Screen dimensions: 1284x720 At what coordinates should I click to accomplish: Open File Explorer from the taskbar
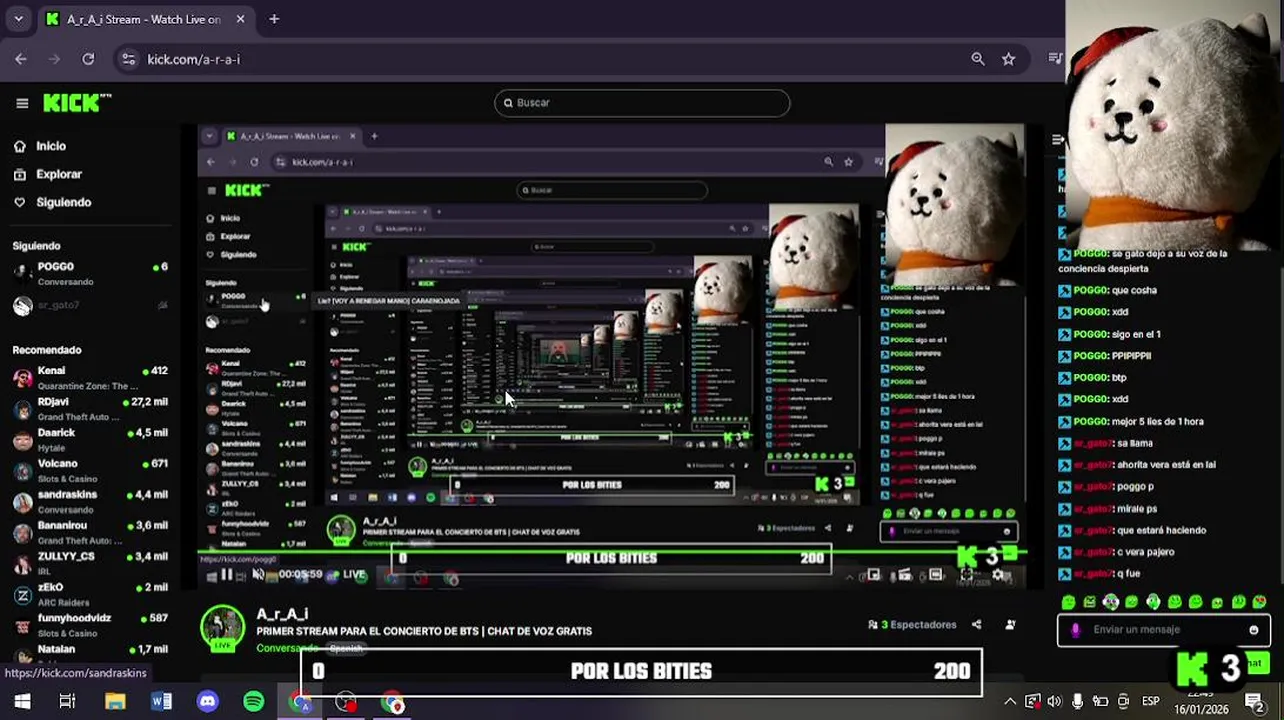(115, 702)
